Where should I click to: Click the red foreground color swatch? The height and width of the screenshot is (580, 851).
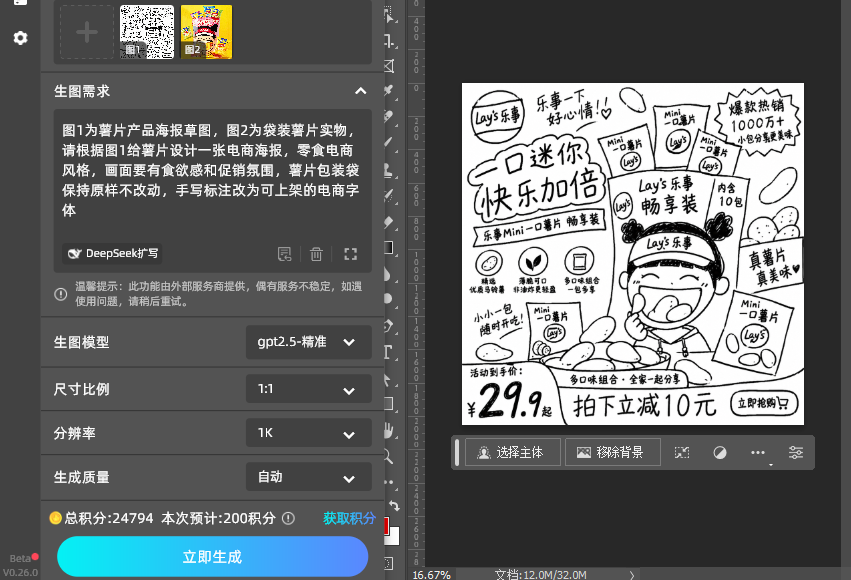[386, 525]
